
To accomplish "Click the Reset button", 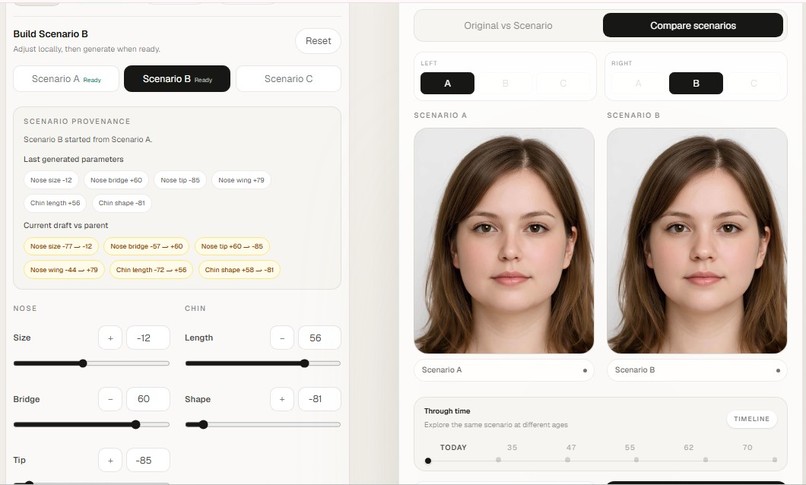I will point(318,41).
